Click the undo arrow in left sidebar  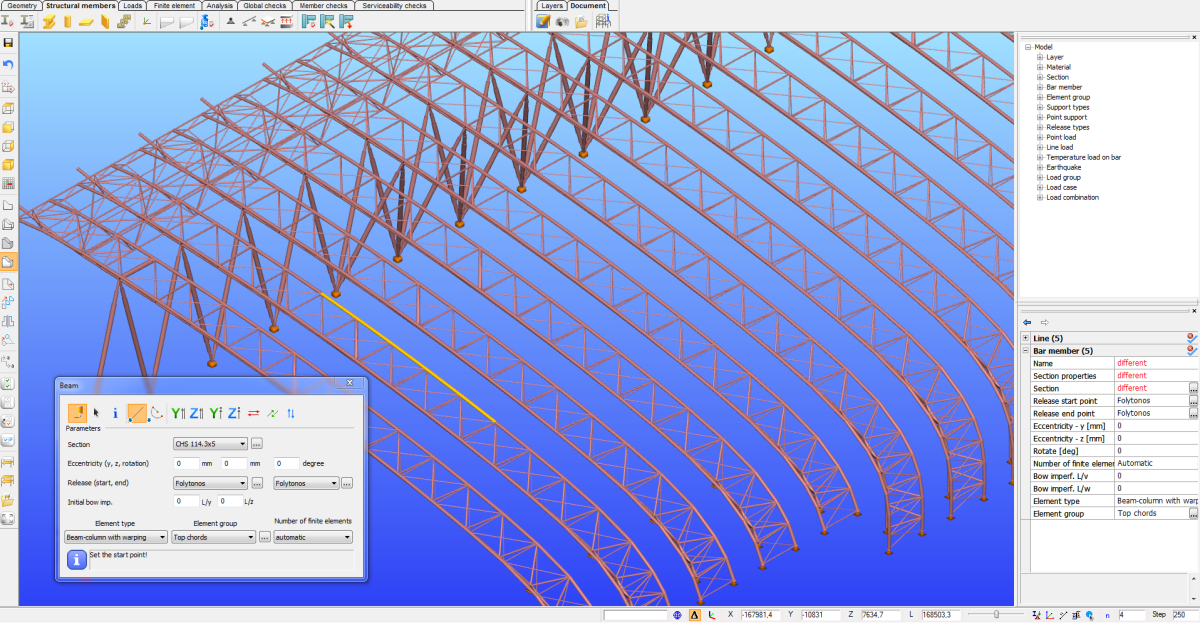(8, 64)
